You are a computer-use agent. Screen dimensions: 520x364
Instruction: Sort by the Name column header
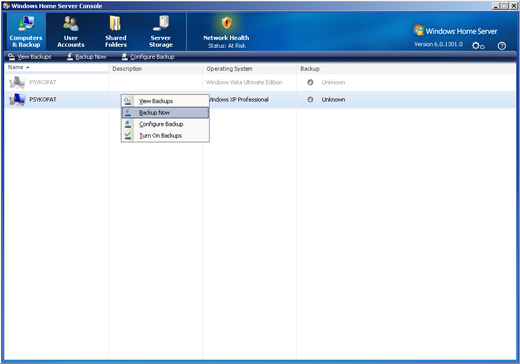click(x=56, y=68)
